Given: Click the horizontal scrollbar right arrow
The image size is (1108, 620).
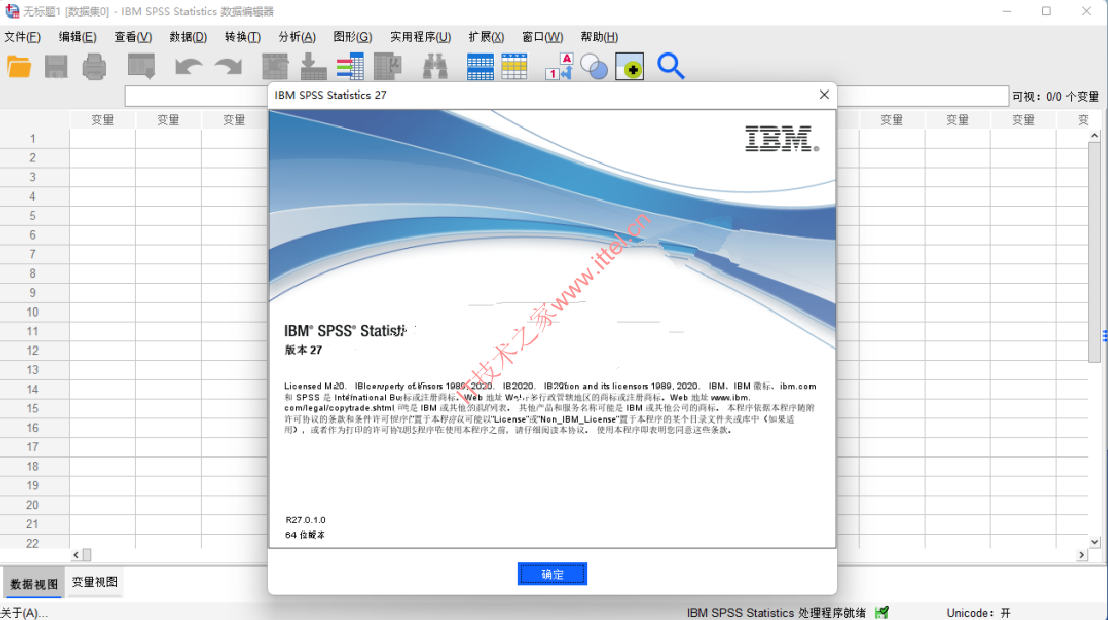Looking at the screenshot, I should 1082,555.
